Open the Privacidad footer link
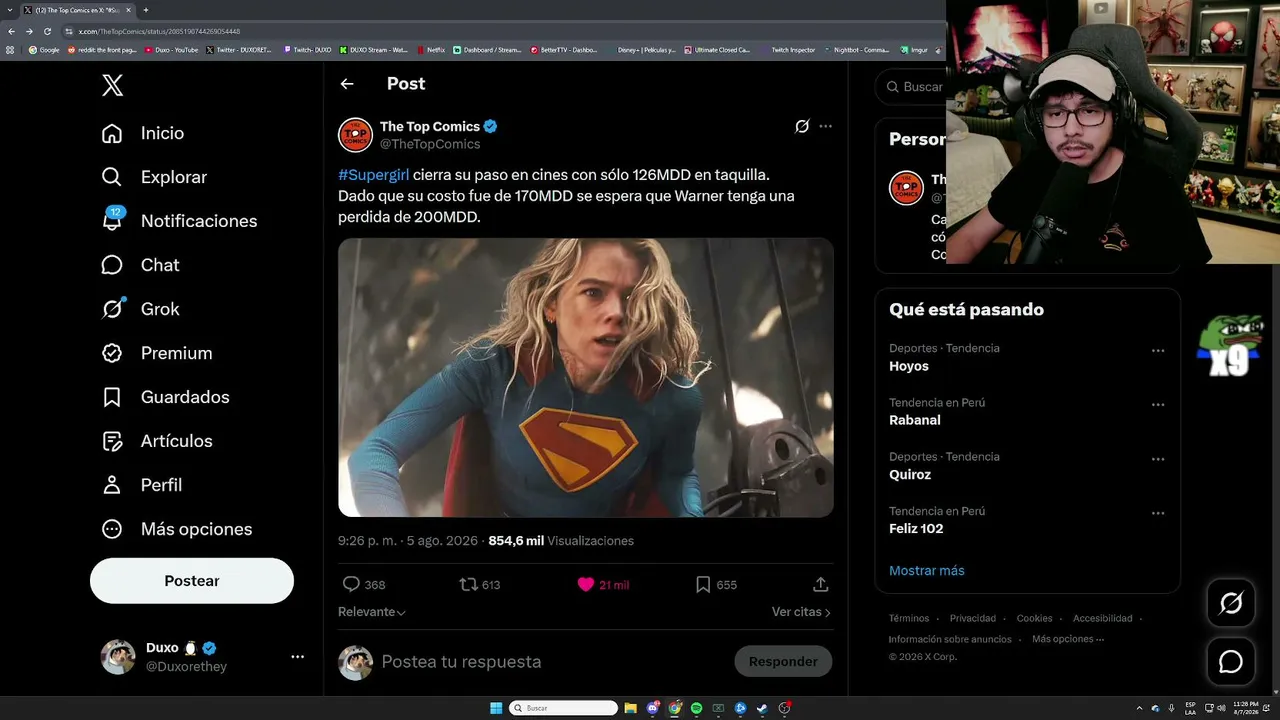 tap(973, 618)
